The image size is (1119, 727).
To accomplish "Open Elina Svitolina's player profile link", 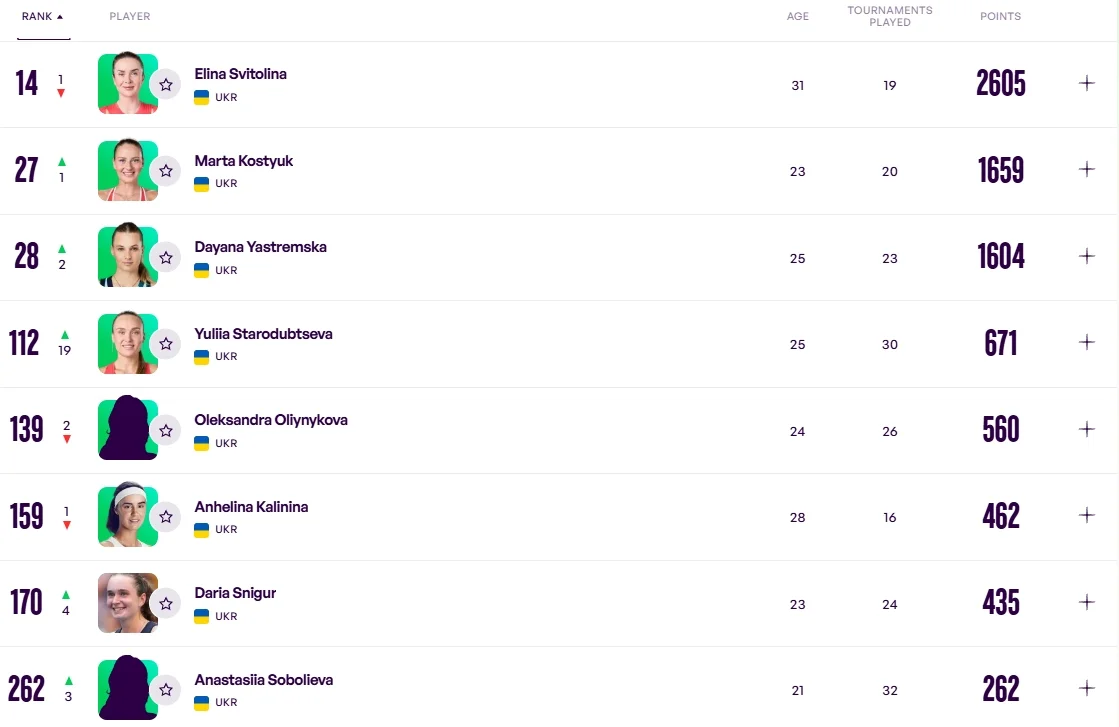I will tap(241, 74).
